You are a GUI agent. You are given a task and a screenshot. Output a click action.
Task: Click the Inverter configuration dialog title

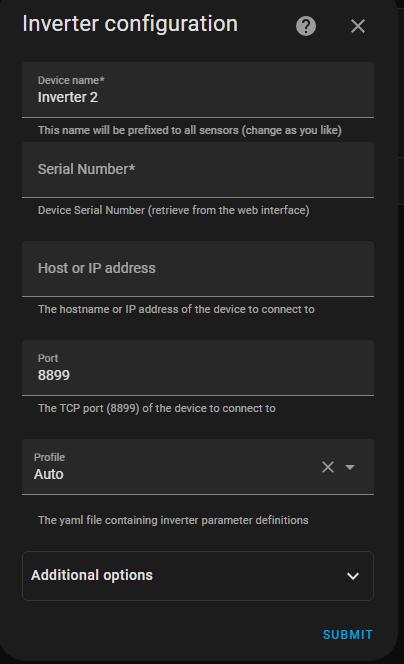point(130,24)
